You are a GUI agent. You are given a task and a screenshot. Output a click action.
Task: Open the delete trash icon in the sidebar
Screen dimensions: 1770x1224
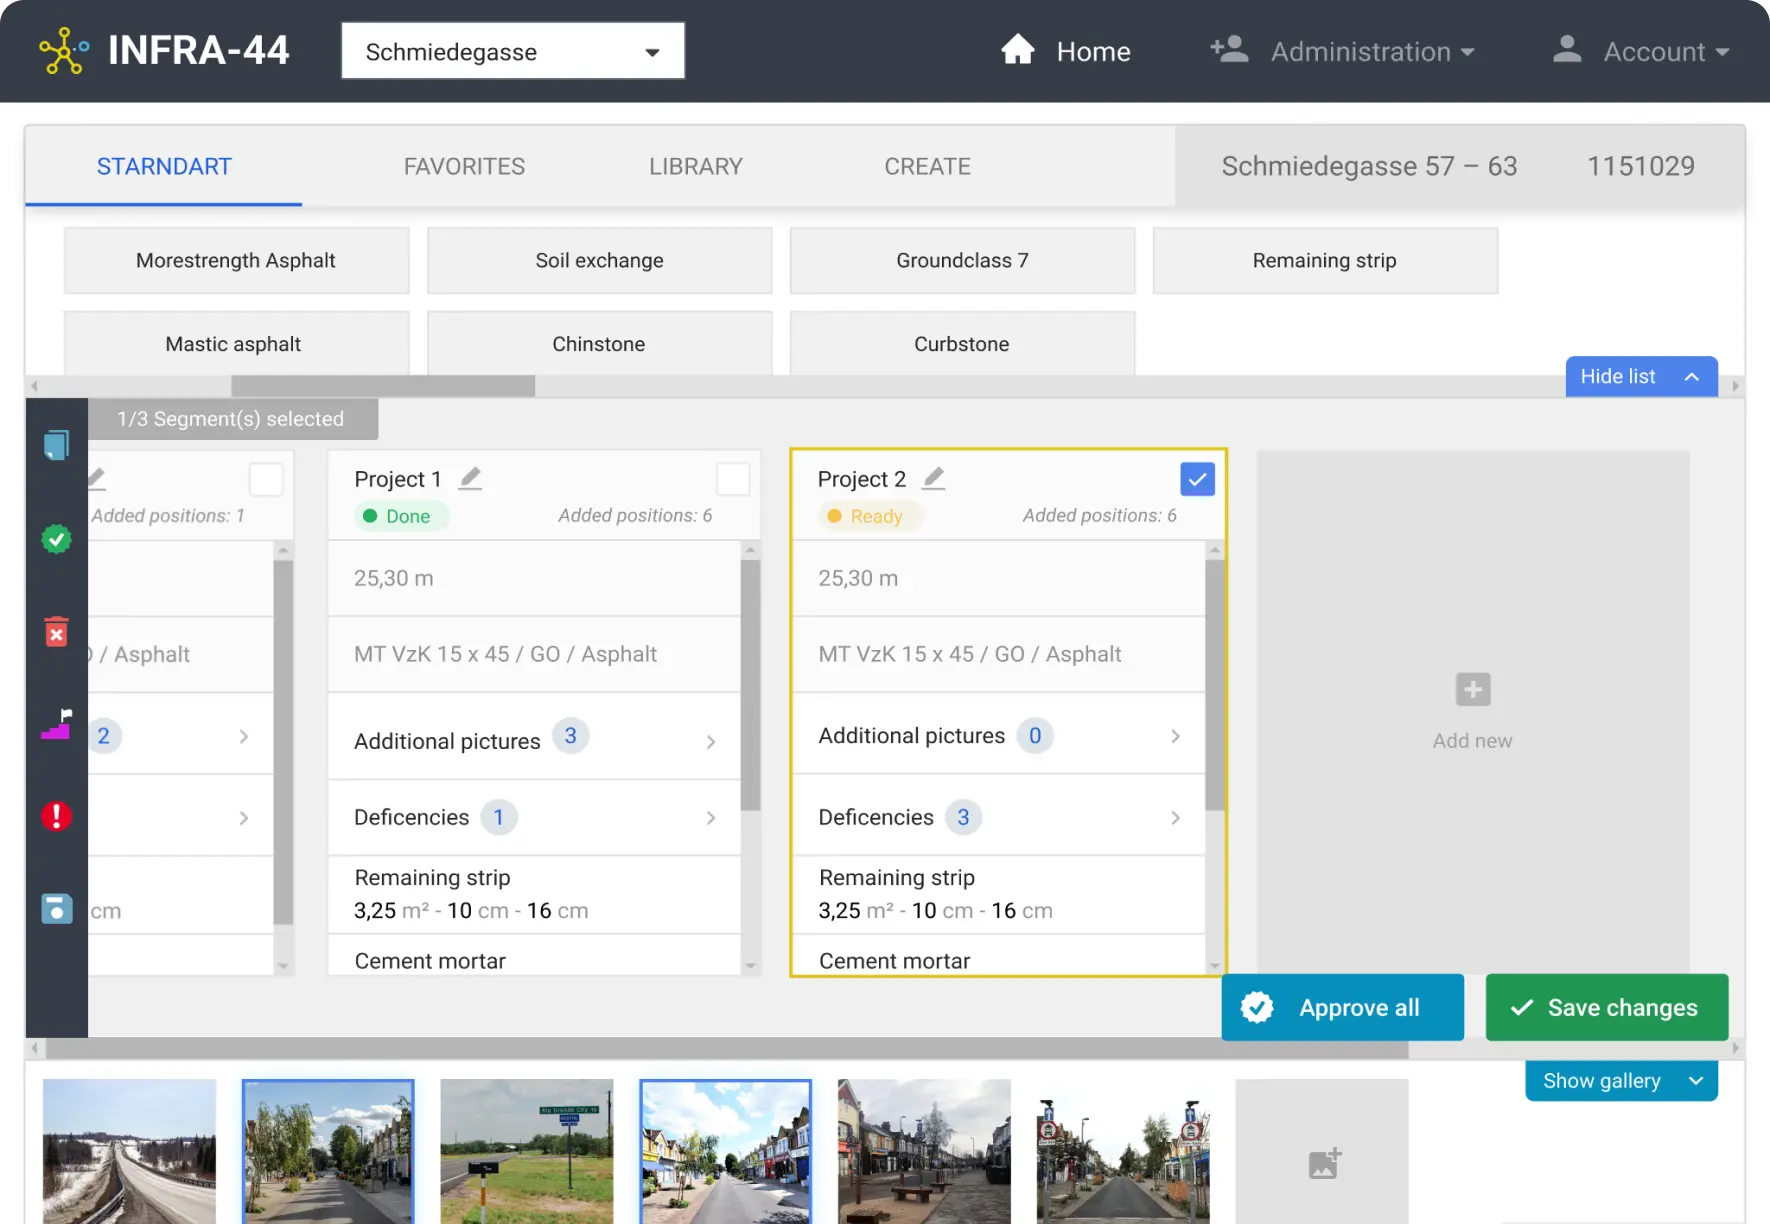[57, 632]
